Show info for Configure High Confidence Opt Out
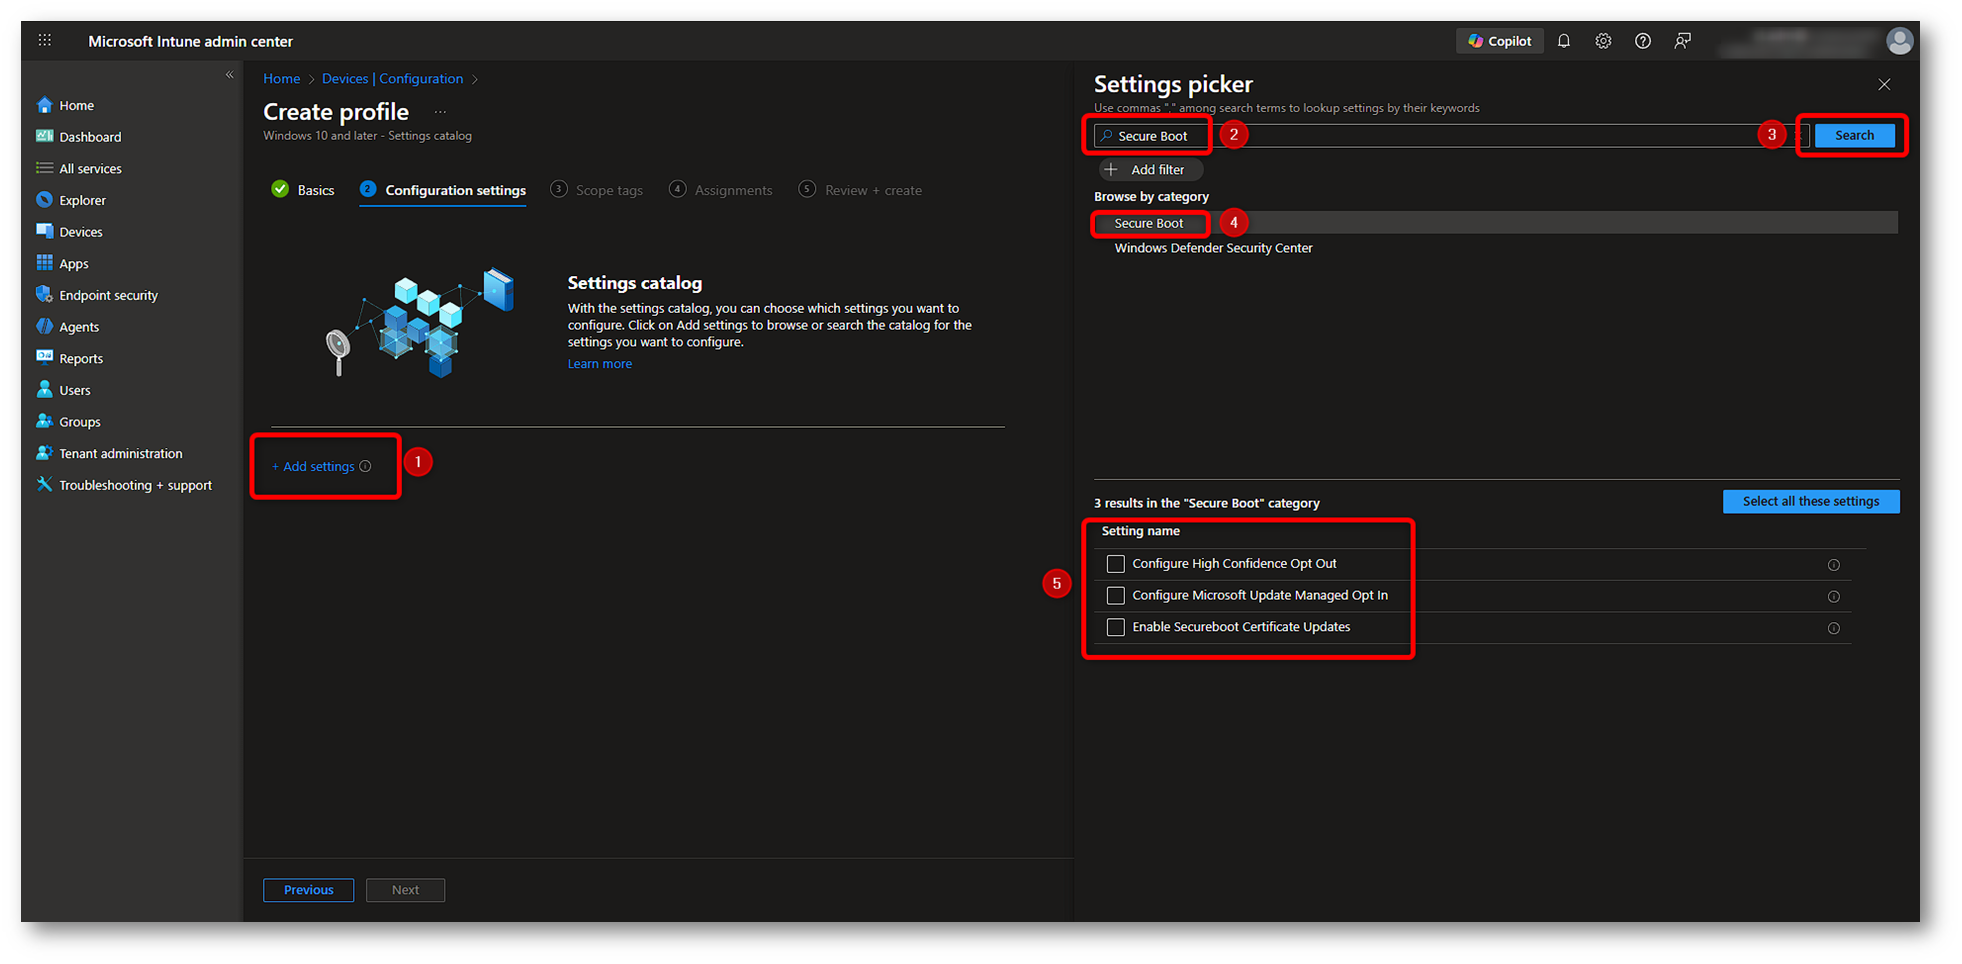1962x964 pixels. click(x=1833, y=565)
